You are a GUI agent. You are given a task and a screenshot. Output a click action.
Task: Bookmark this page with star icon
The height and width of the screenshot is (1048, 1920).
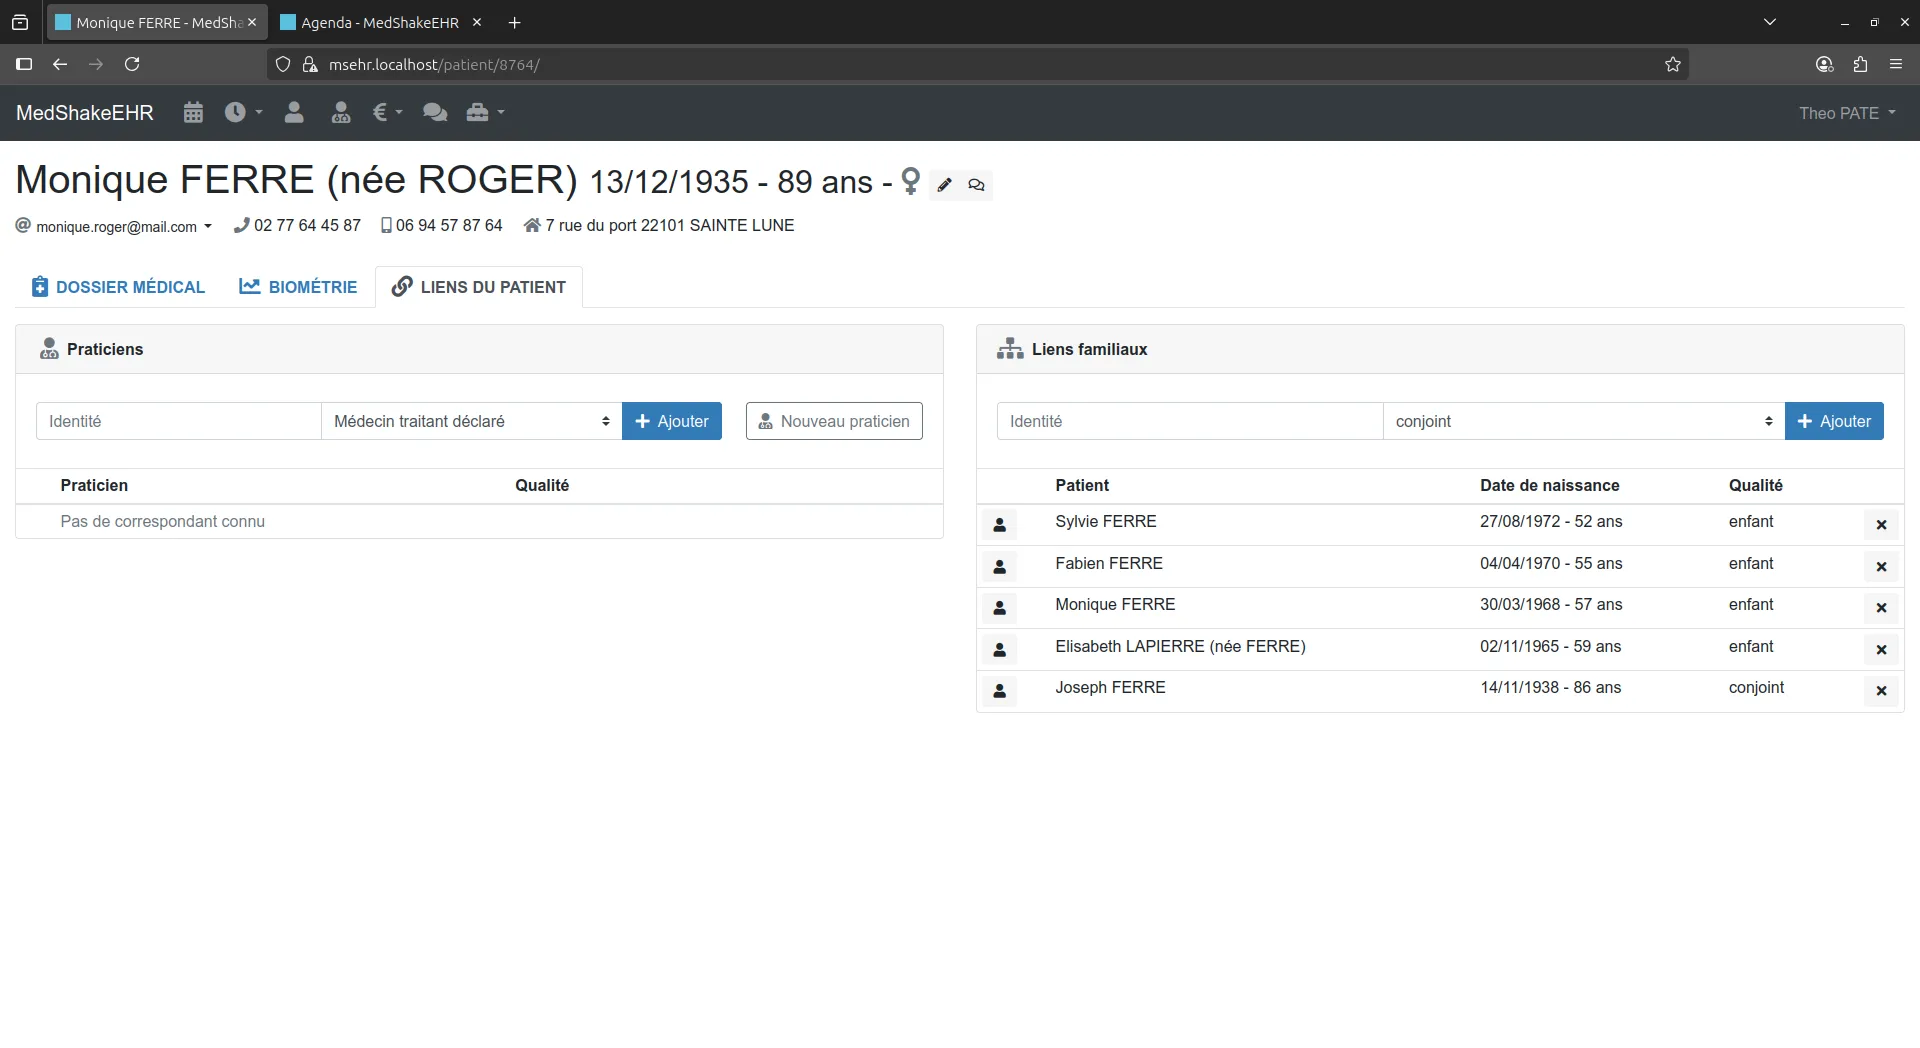[1673, 65]
